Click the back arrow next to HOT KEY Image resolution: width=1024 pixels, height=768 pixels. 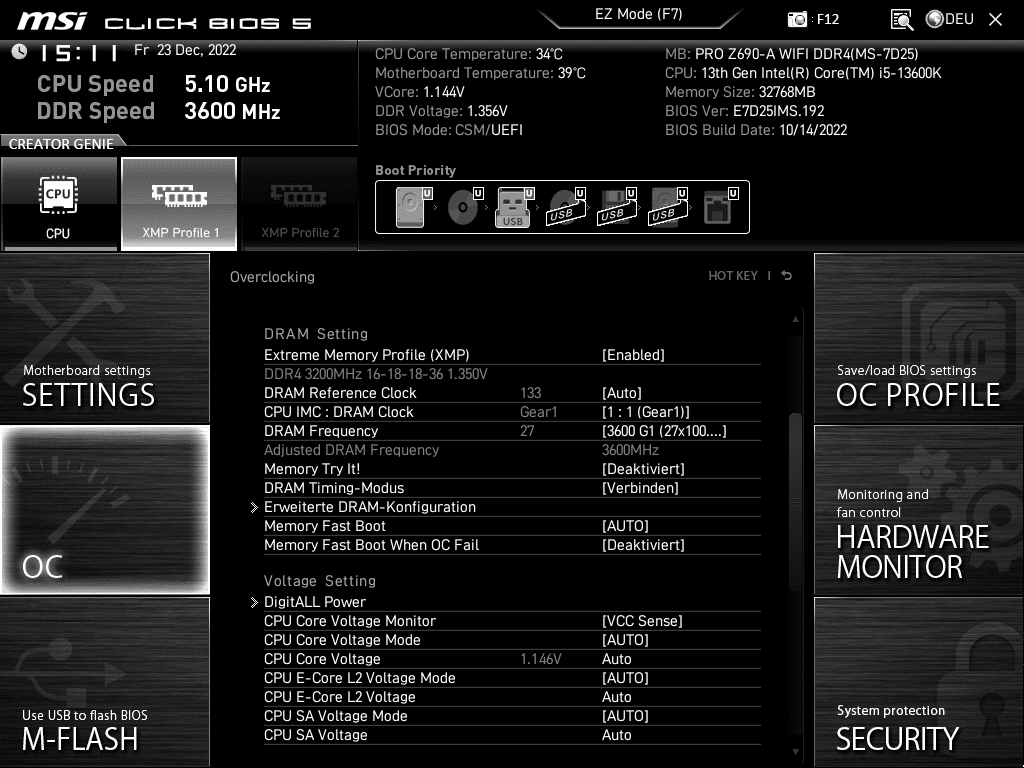pyautogui.click(x=786, y=276)
